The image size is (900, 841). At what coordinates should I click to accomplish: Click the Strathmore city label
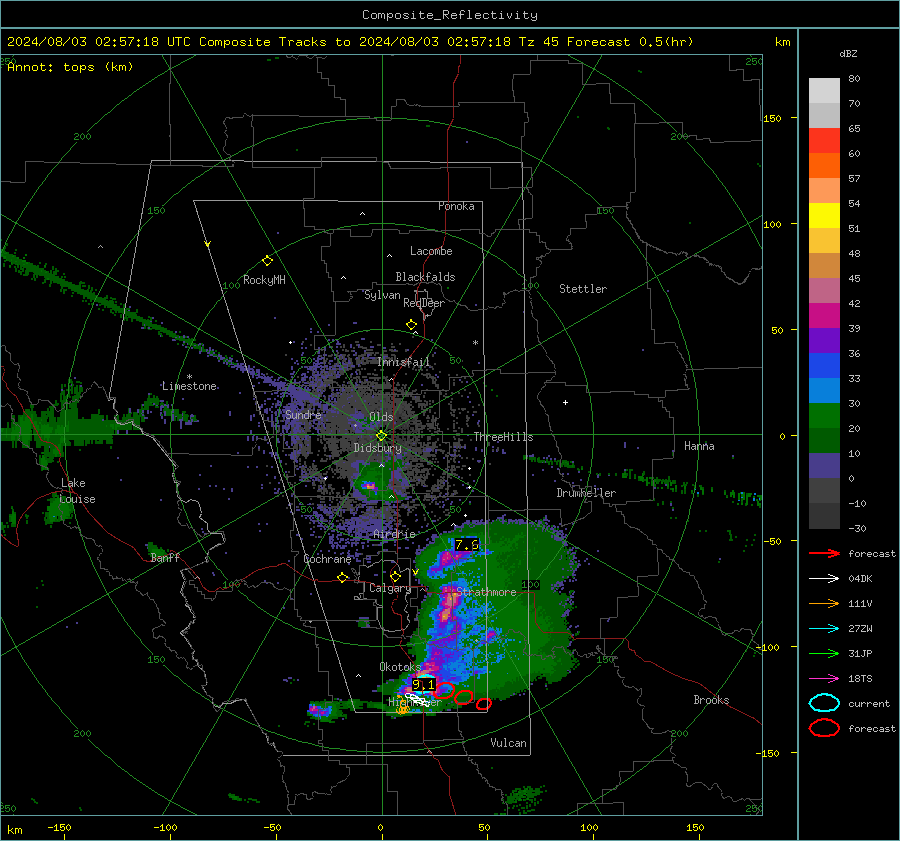coord(486,592)
